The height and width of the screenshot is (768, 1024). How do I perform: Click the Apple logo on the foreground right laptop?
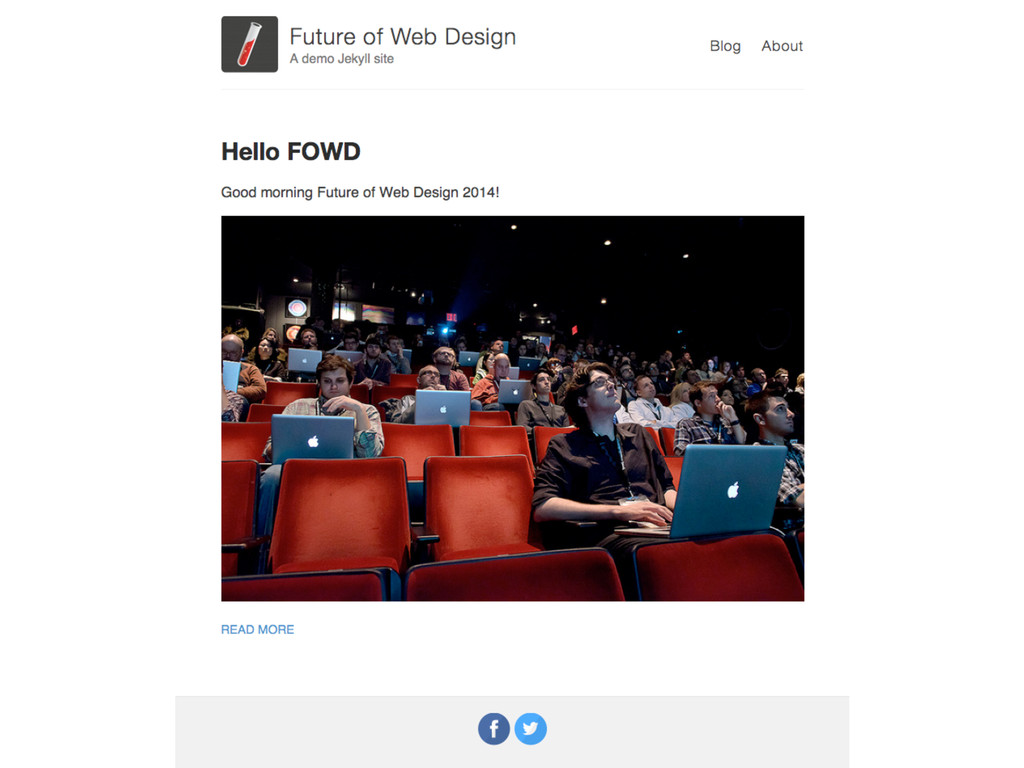click(x=733, y=490)
